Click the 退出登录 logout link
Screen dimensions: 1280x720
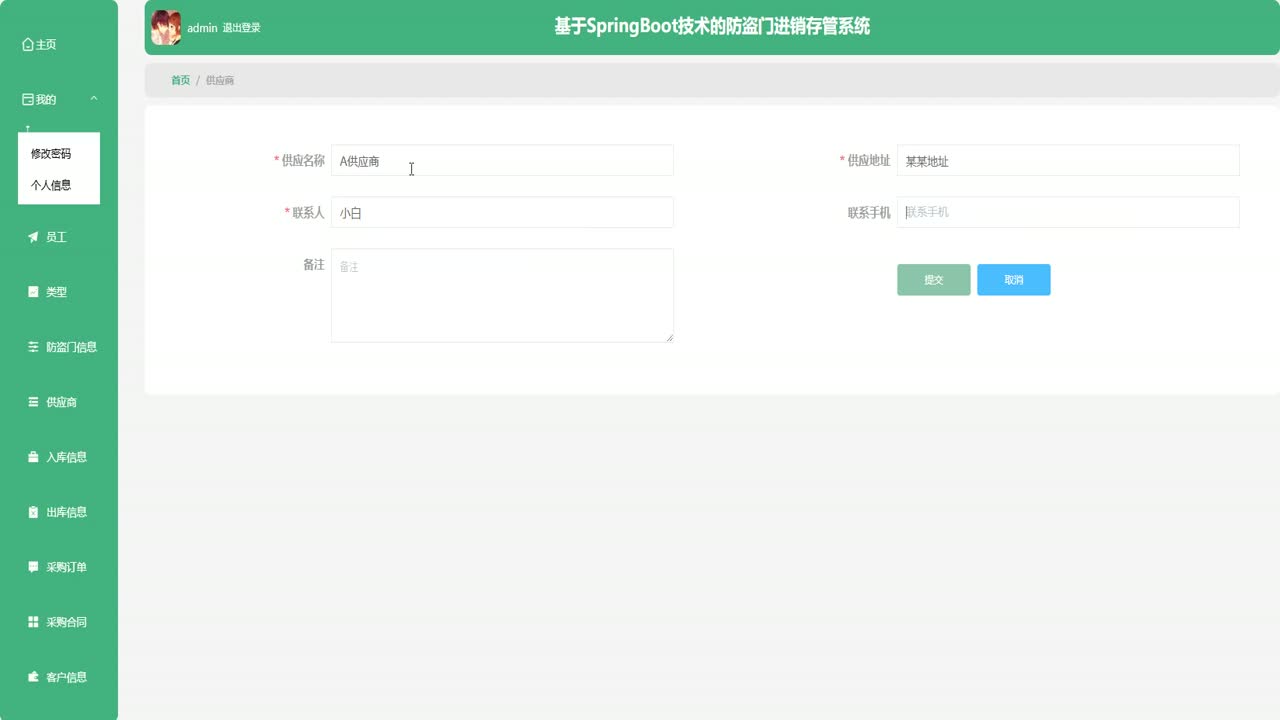tap(241, 28)
